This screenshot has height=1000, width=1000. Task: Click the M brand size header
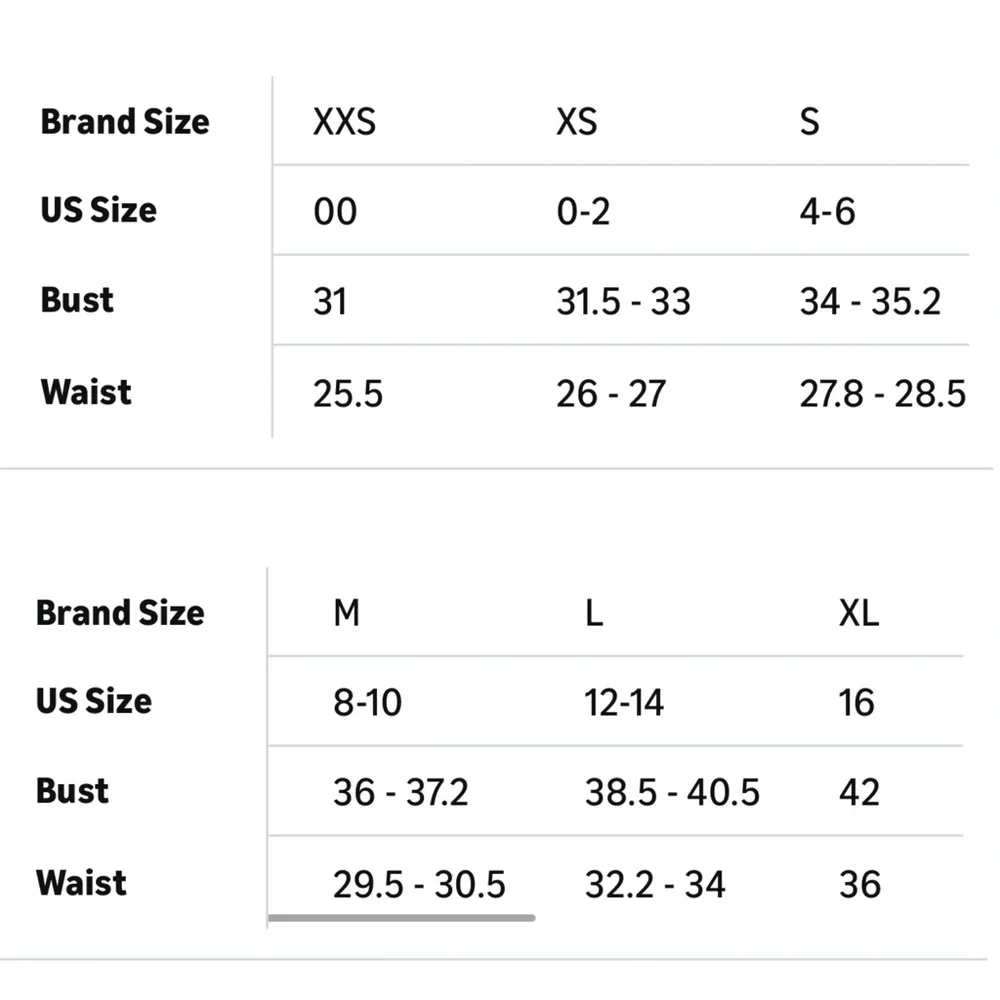pos(346,613)
